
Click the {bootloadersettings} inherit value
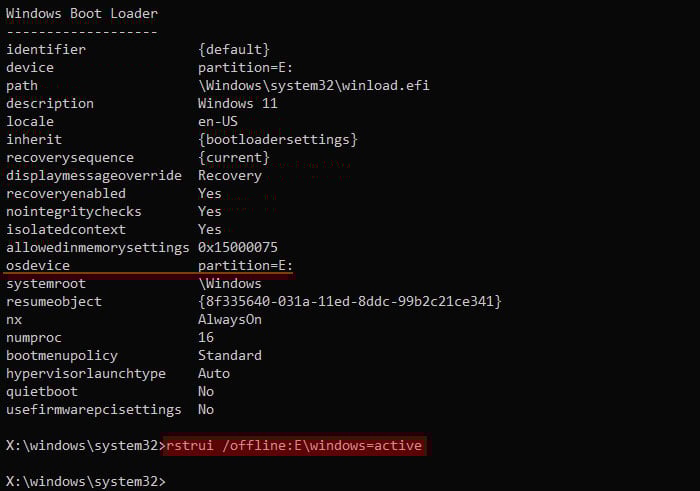pos(278,139)
